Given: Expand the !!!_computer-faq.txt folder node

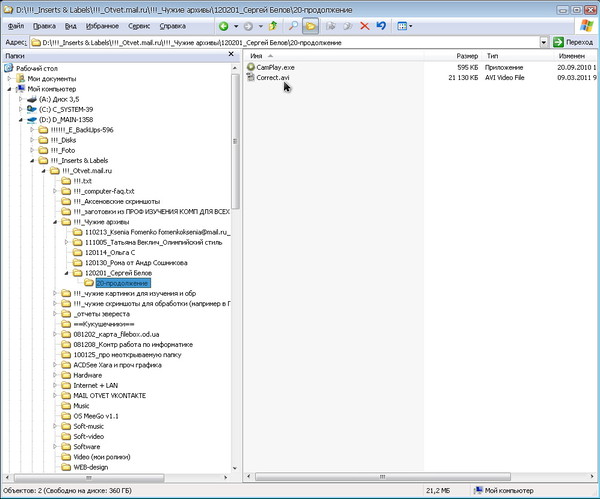Looking at the screenshot, I should click(55, 191).
